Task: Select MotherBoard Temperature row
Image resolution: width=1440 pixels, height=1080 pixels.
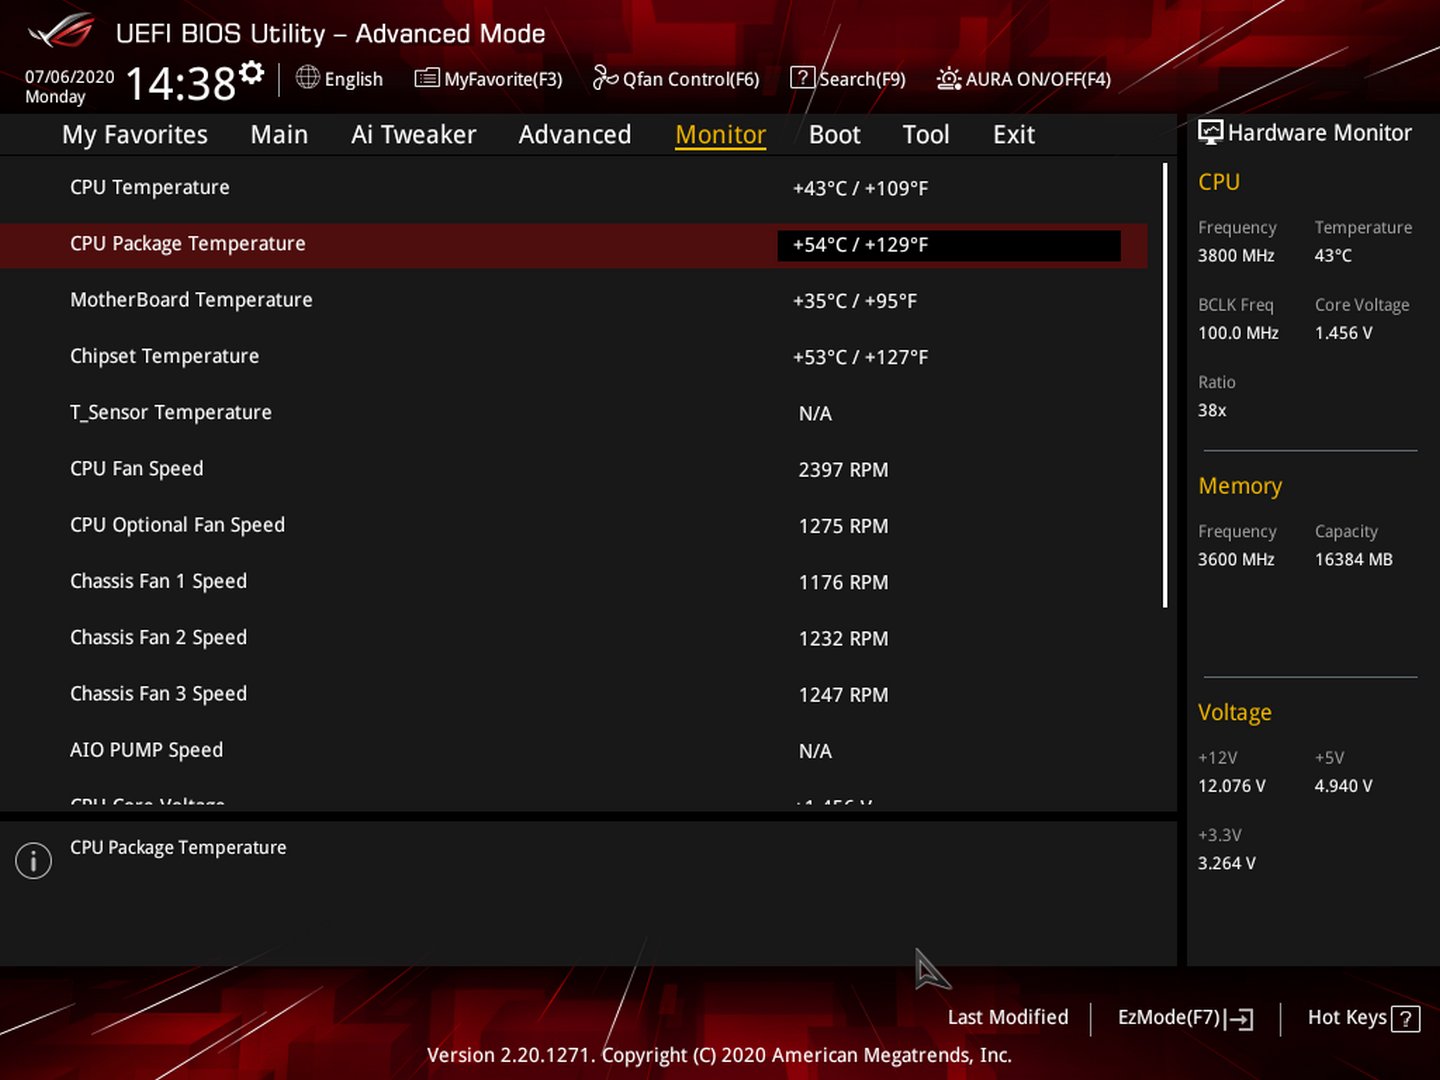Action: point(574,301)
